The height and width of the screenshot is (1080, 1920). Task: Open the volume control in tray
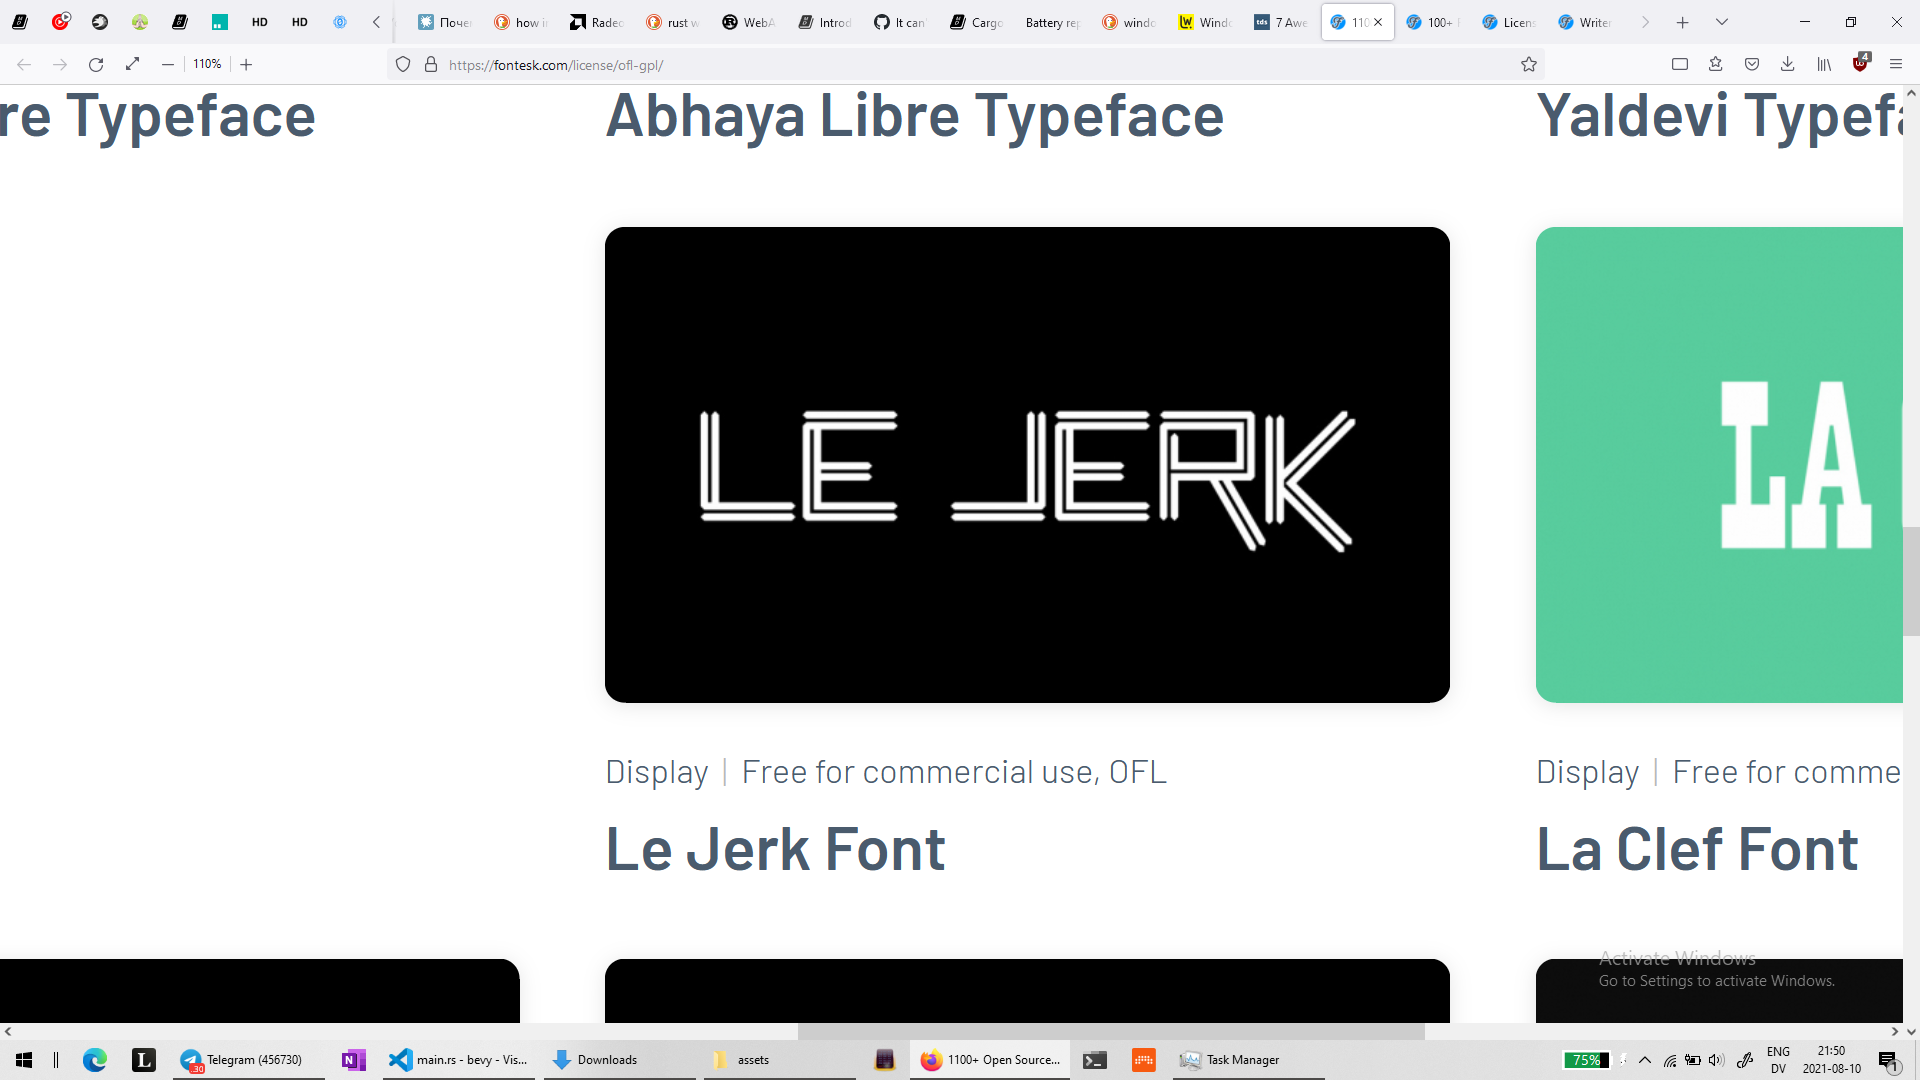1717,1060
